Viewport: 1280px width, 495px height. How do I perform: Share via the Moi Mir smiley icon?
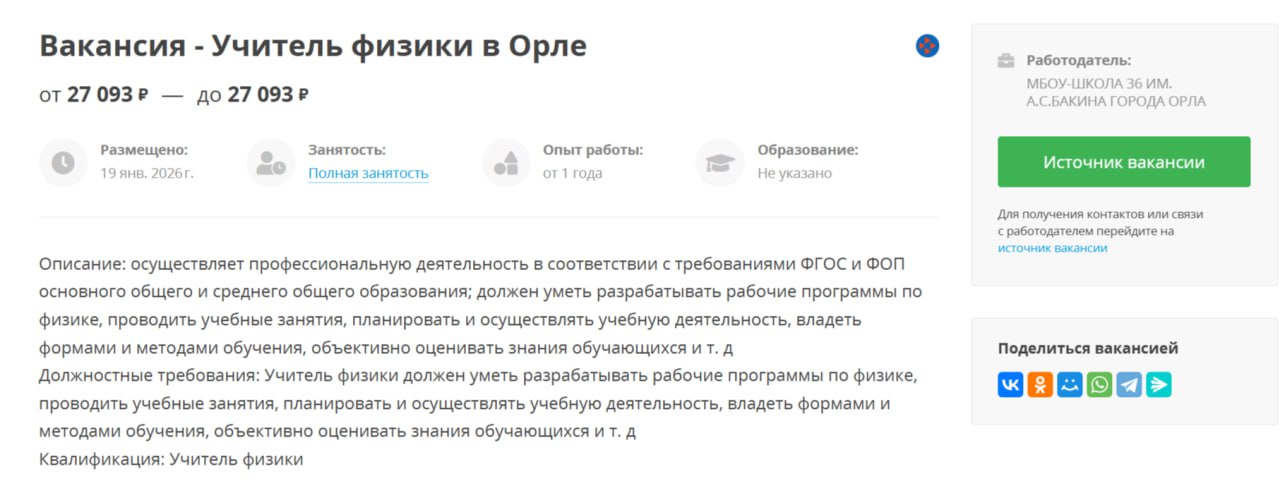click(x=1070, y=385)
